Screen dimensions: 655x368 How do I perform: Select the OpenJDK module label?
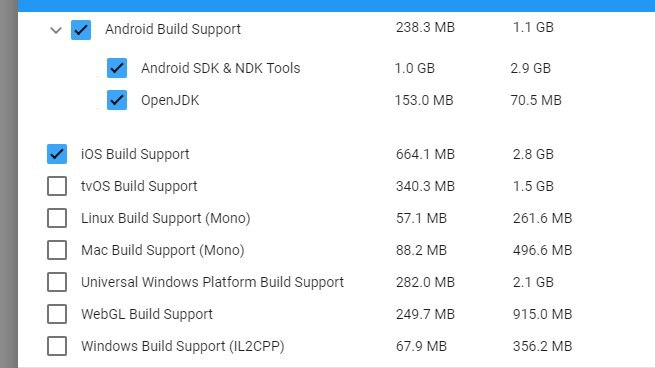[x=170, y=100]
